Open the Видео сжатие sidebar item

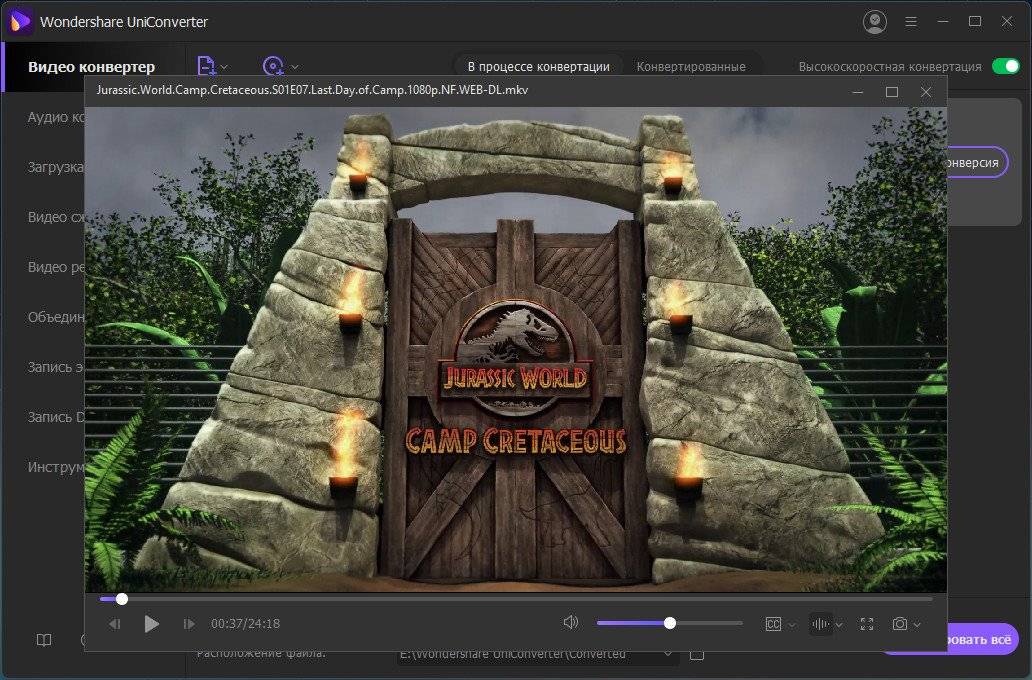click(x=56, y=217)
